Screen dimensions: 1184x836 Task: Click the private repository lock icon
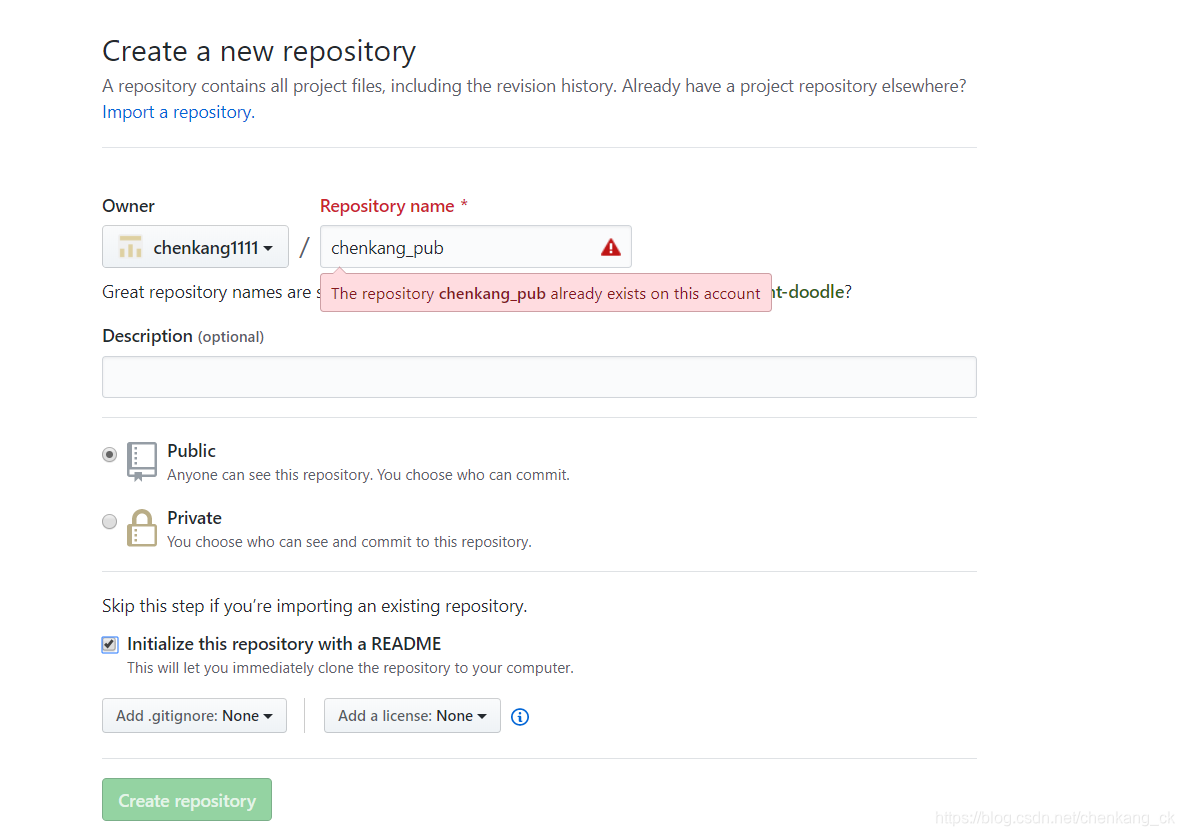tap(141, 528)
